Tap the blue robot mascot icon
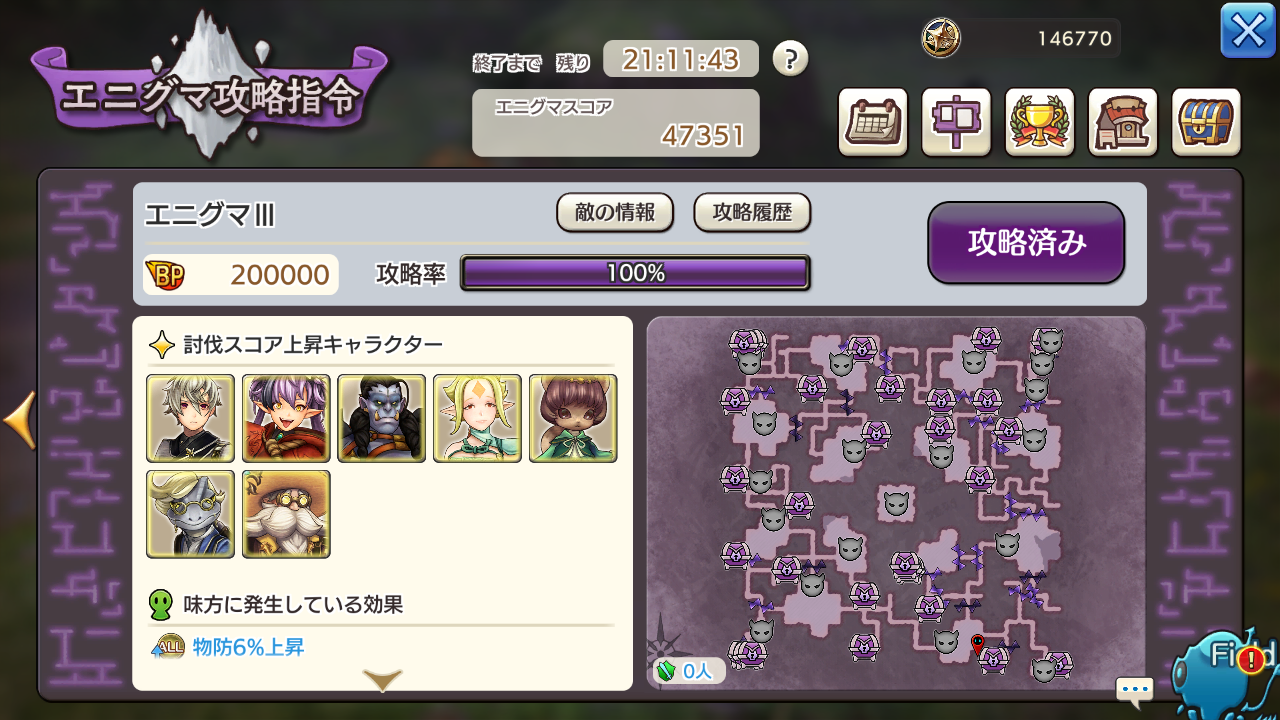The image size is (1280, 720). [x=1225, y=672]
